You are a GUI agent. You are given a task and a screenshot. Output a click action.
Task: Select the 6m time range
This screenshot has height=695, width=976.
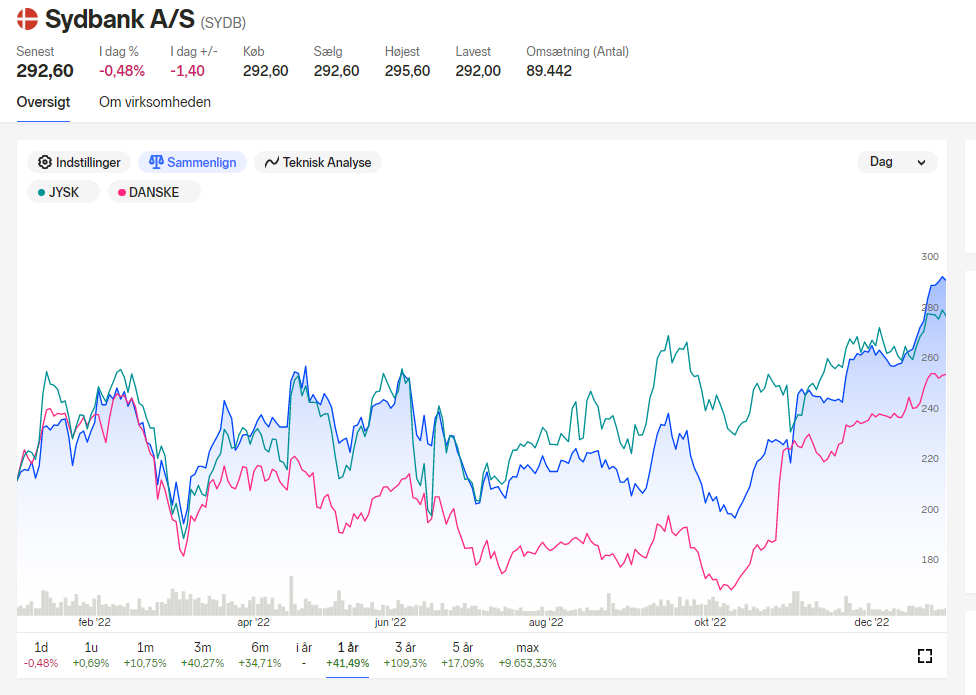(x=260, y=655)
